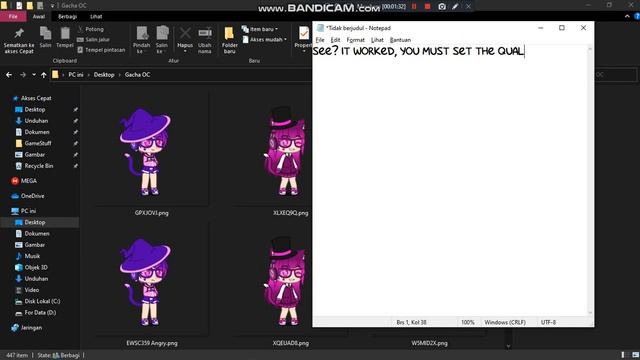Open the Akses mudah dropdown
The image size is (640, 360).
click(264, 40)
